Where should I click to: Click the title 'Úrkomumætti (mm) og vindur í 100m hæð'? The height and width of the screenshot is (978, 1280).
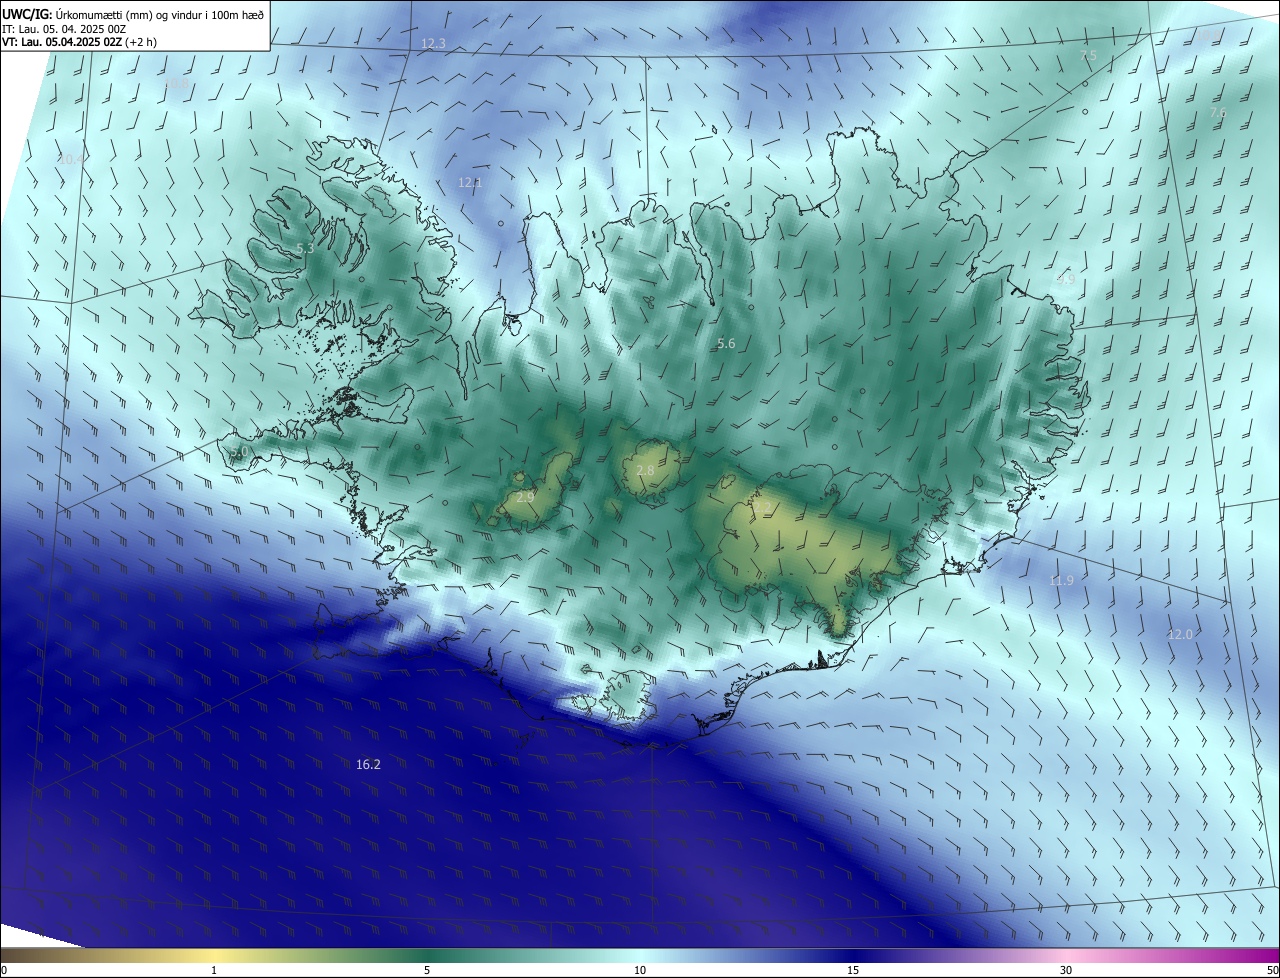coord(160,14)
